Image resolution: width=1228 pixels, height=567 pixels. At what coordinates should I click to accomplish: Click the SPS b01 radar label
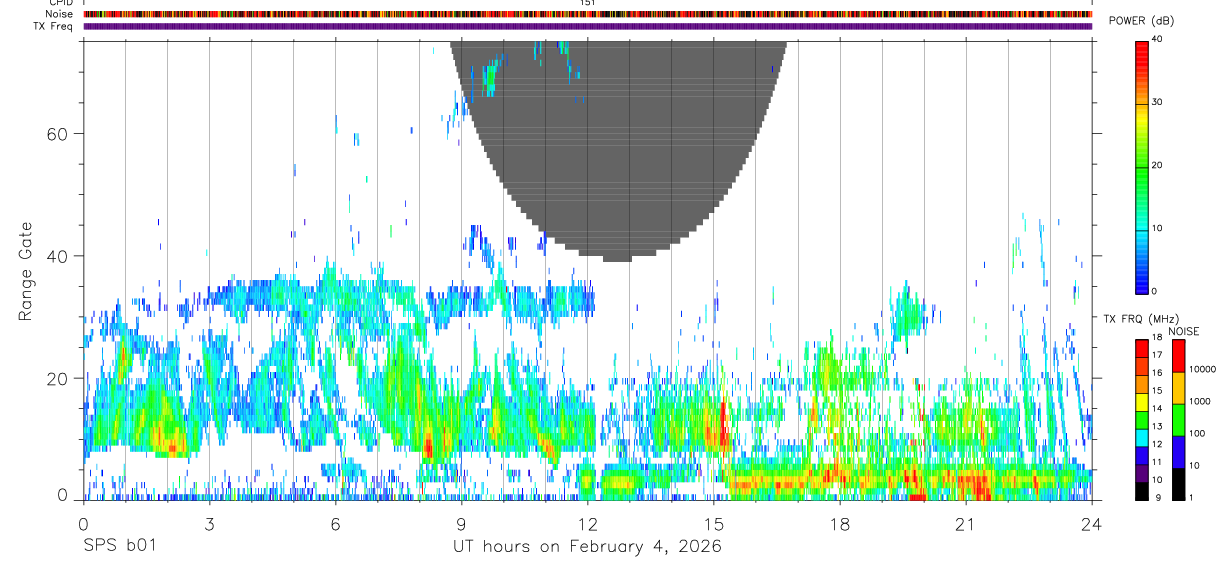click(119, 546)
